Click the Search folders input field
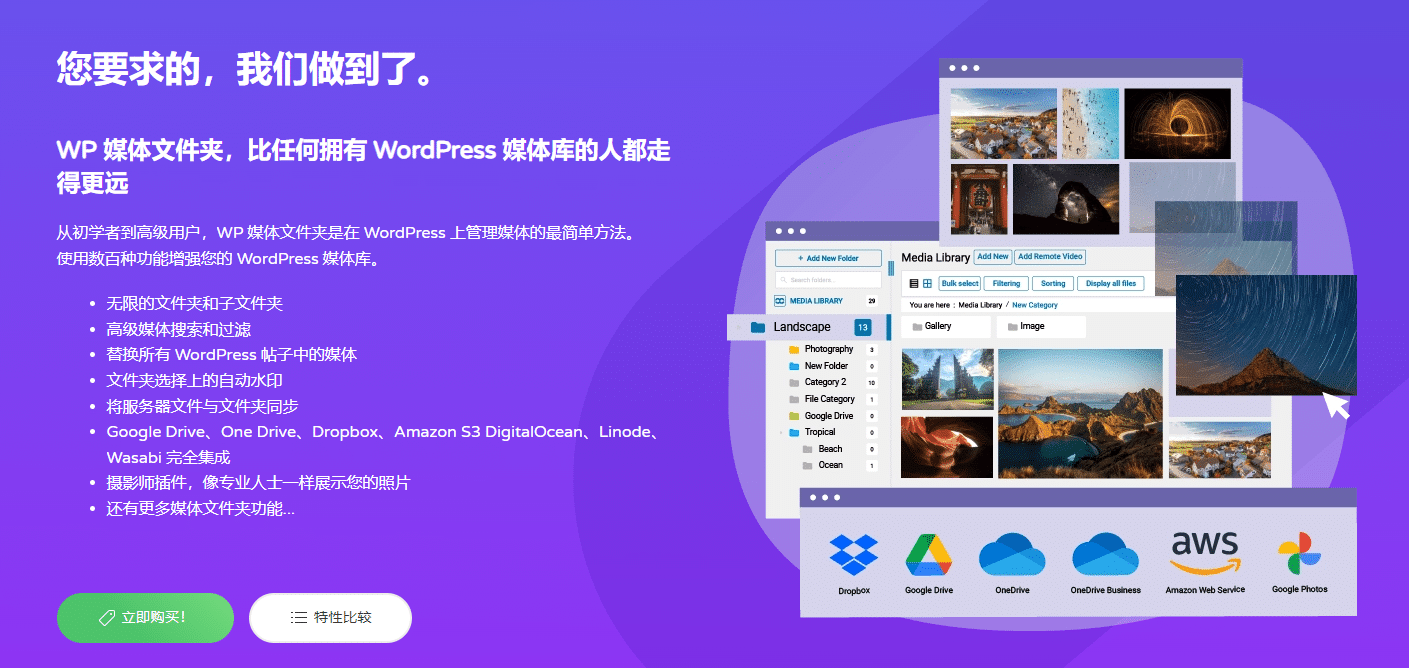The width and height of the screenshot is (1409, 668). pyautogui.click(x=828, y=280)
